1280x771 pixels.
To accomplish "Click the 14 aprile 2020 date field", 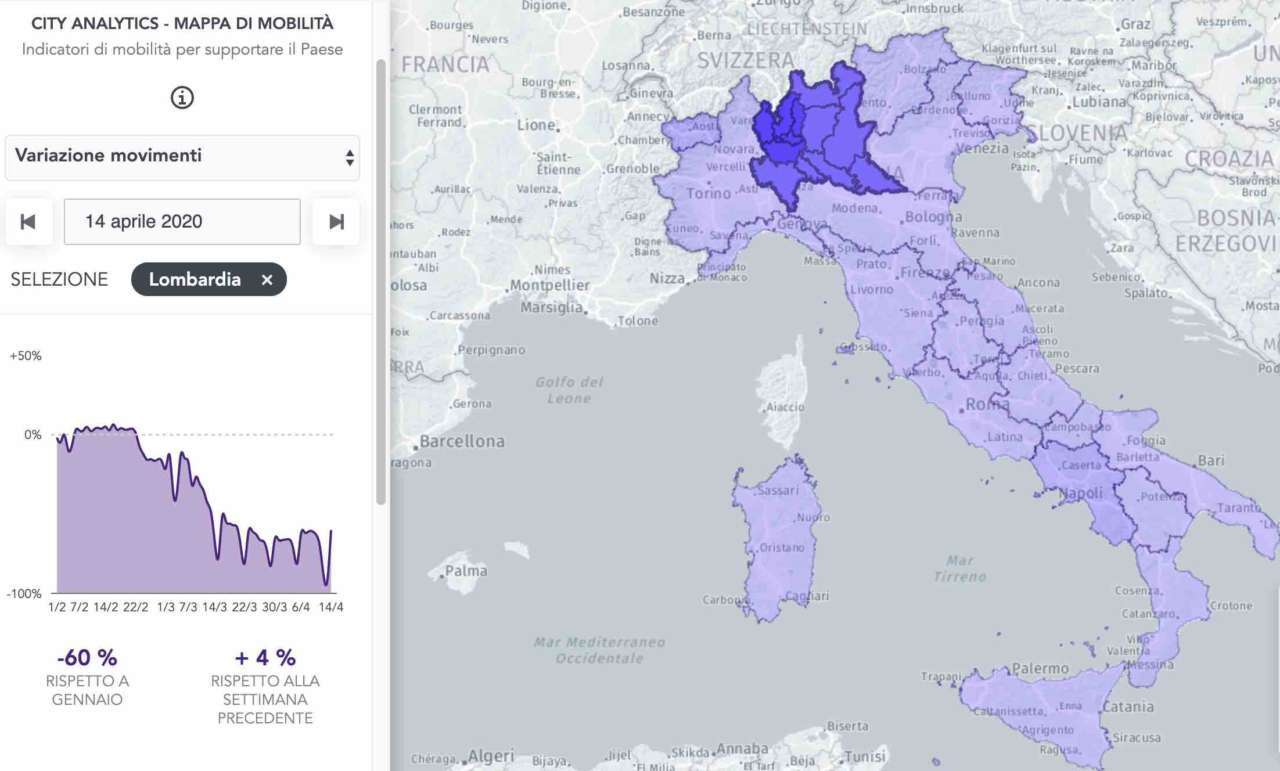I will click(182, 222).
